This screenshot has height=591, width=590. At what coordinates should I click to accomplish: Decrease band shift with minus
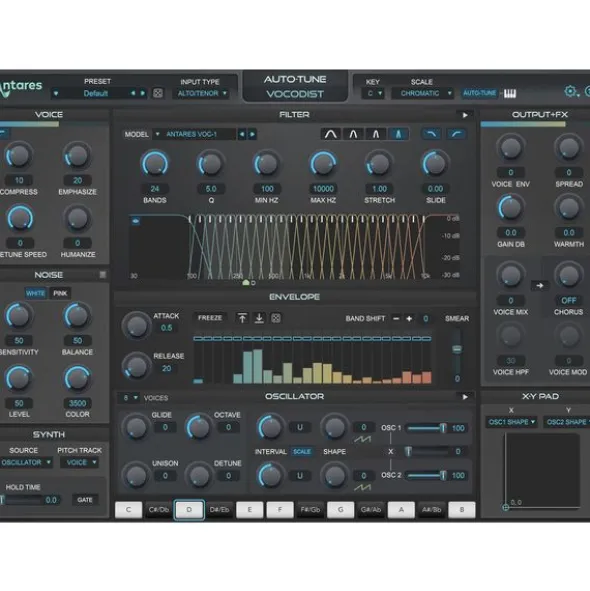point(396,319)
